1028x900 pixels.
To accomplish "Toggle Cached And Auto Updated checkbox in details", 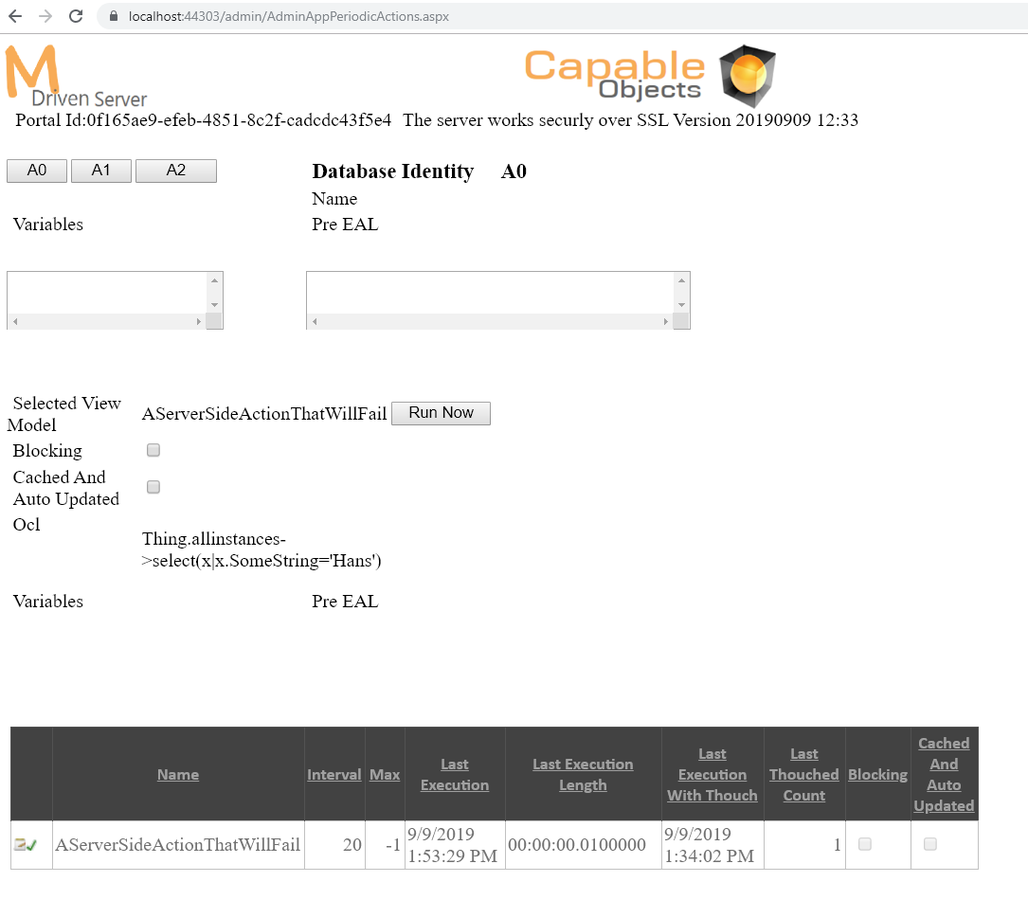I will [153, 486].
